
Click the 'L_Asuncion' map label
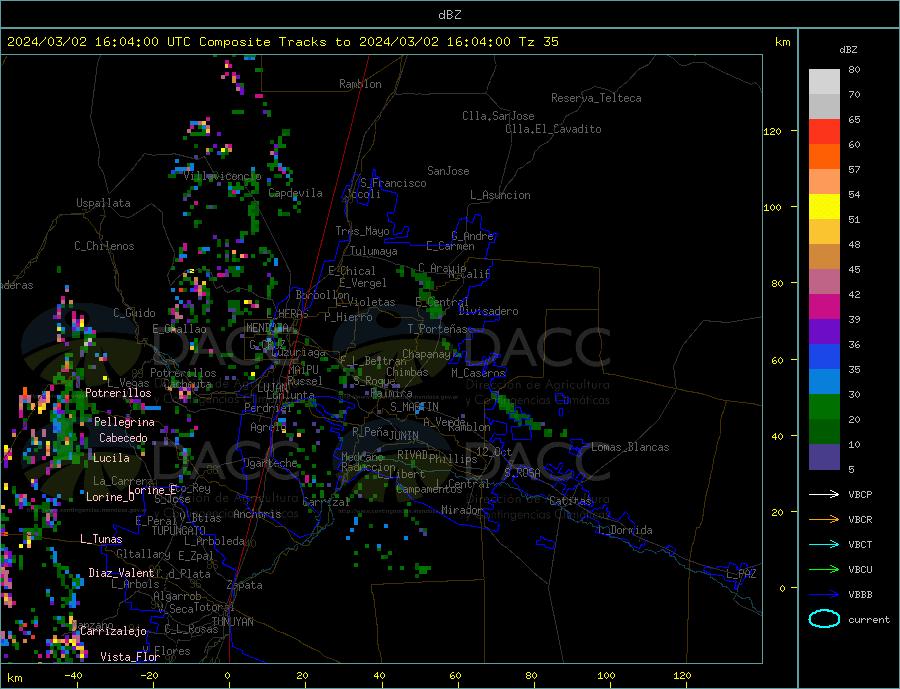click(x=501, y=195)
